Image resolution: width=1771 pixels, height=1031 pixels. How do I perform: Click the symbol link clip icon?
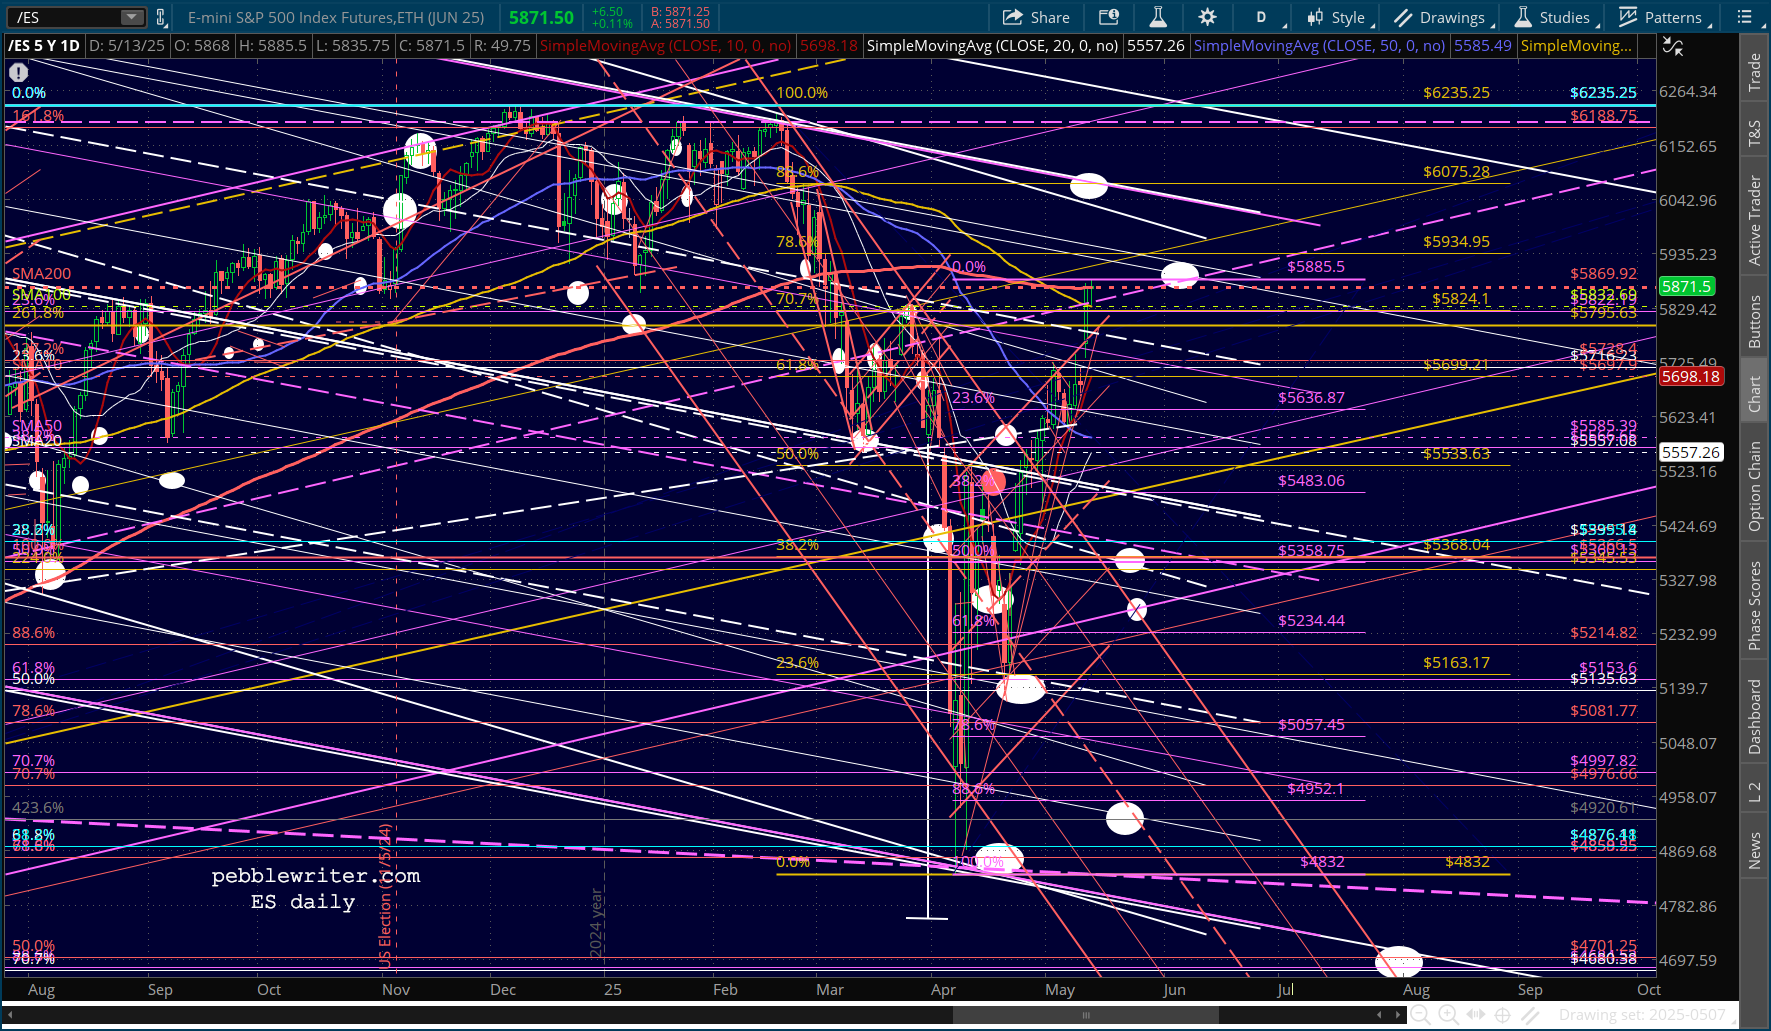tap(160, 17)
